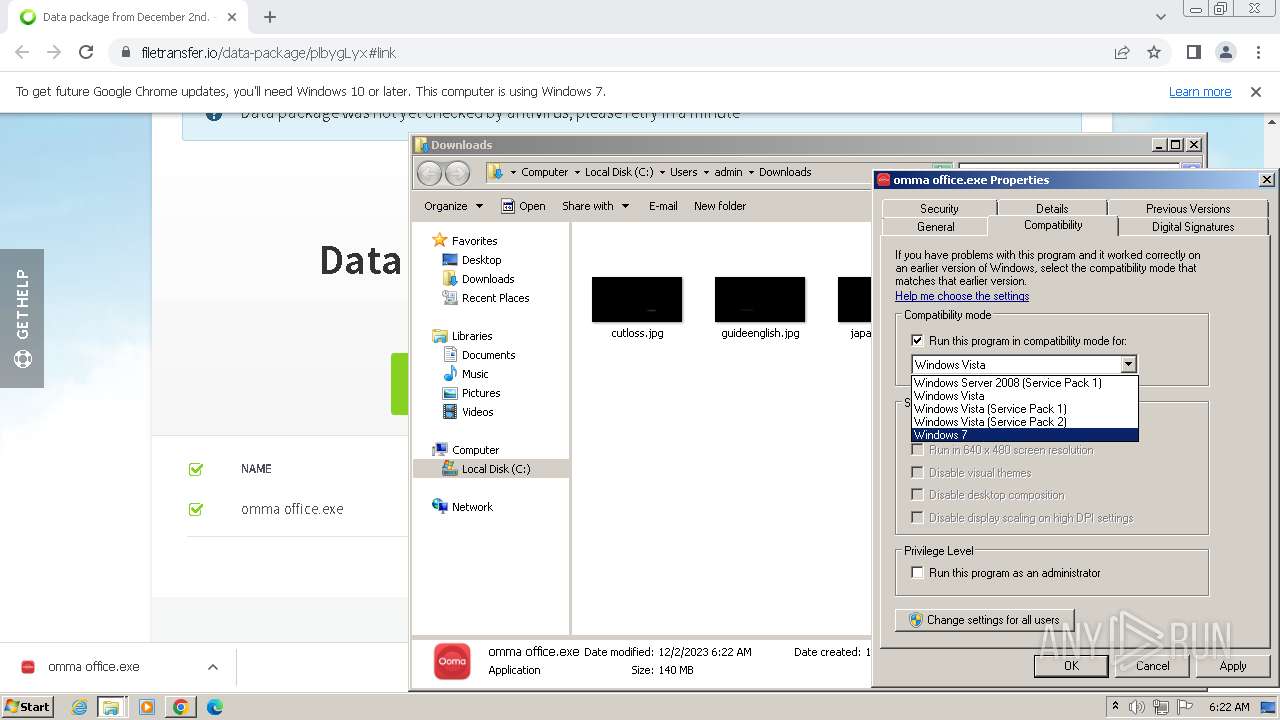1280x720 pixels.
Task: Open Recent Places in navigation pane
Action: 495,298
